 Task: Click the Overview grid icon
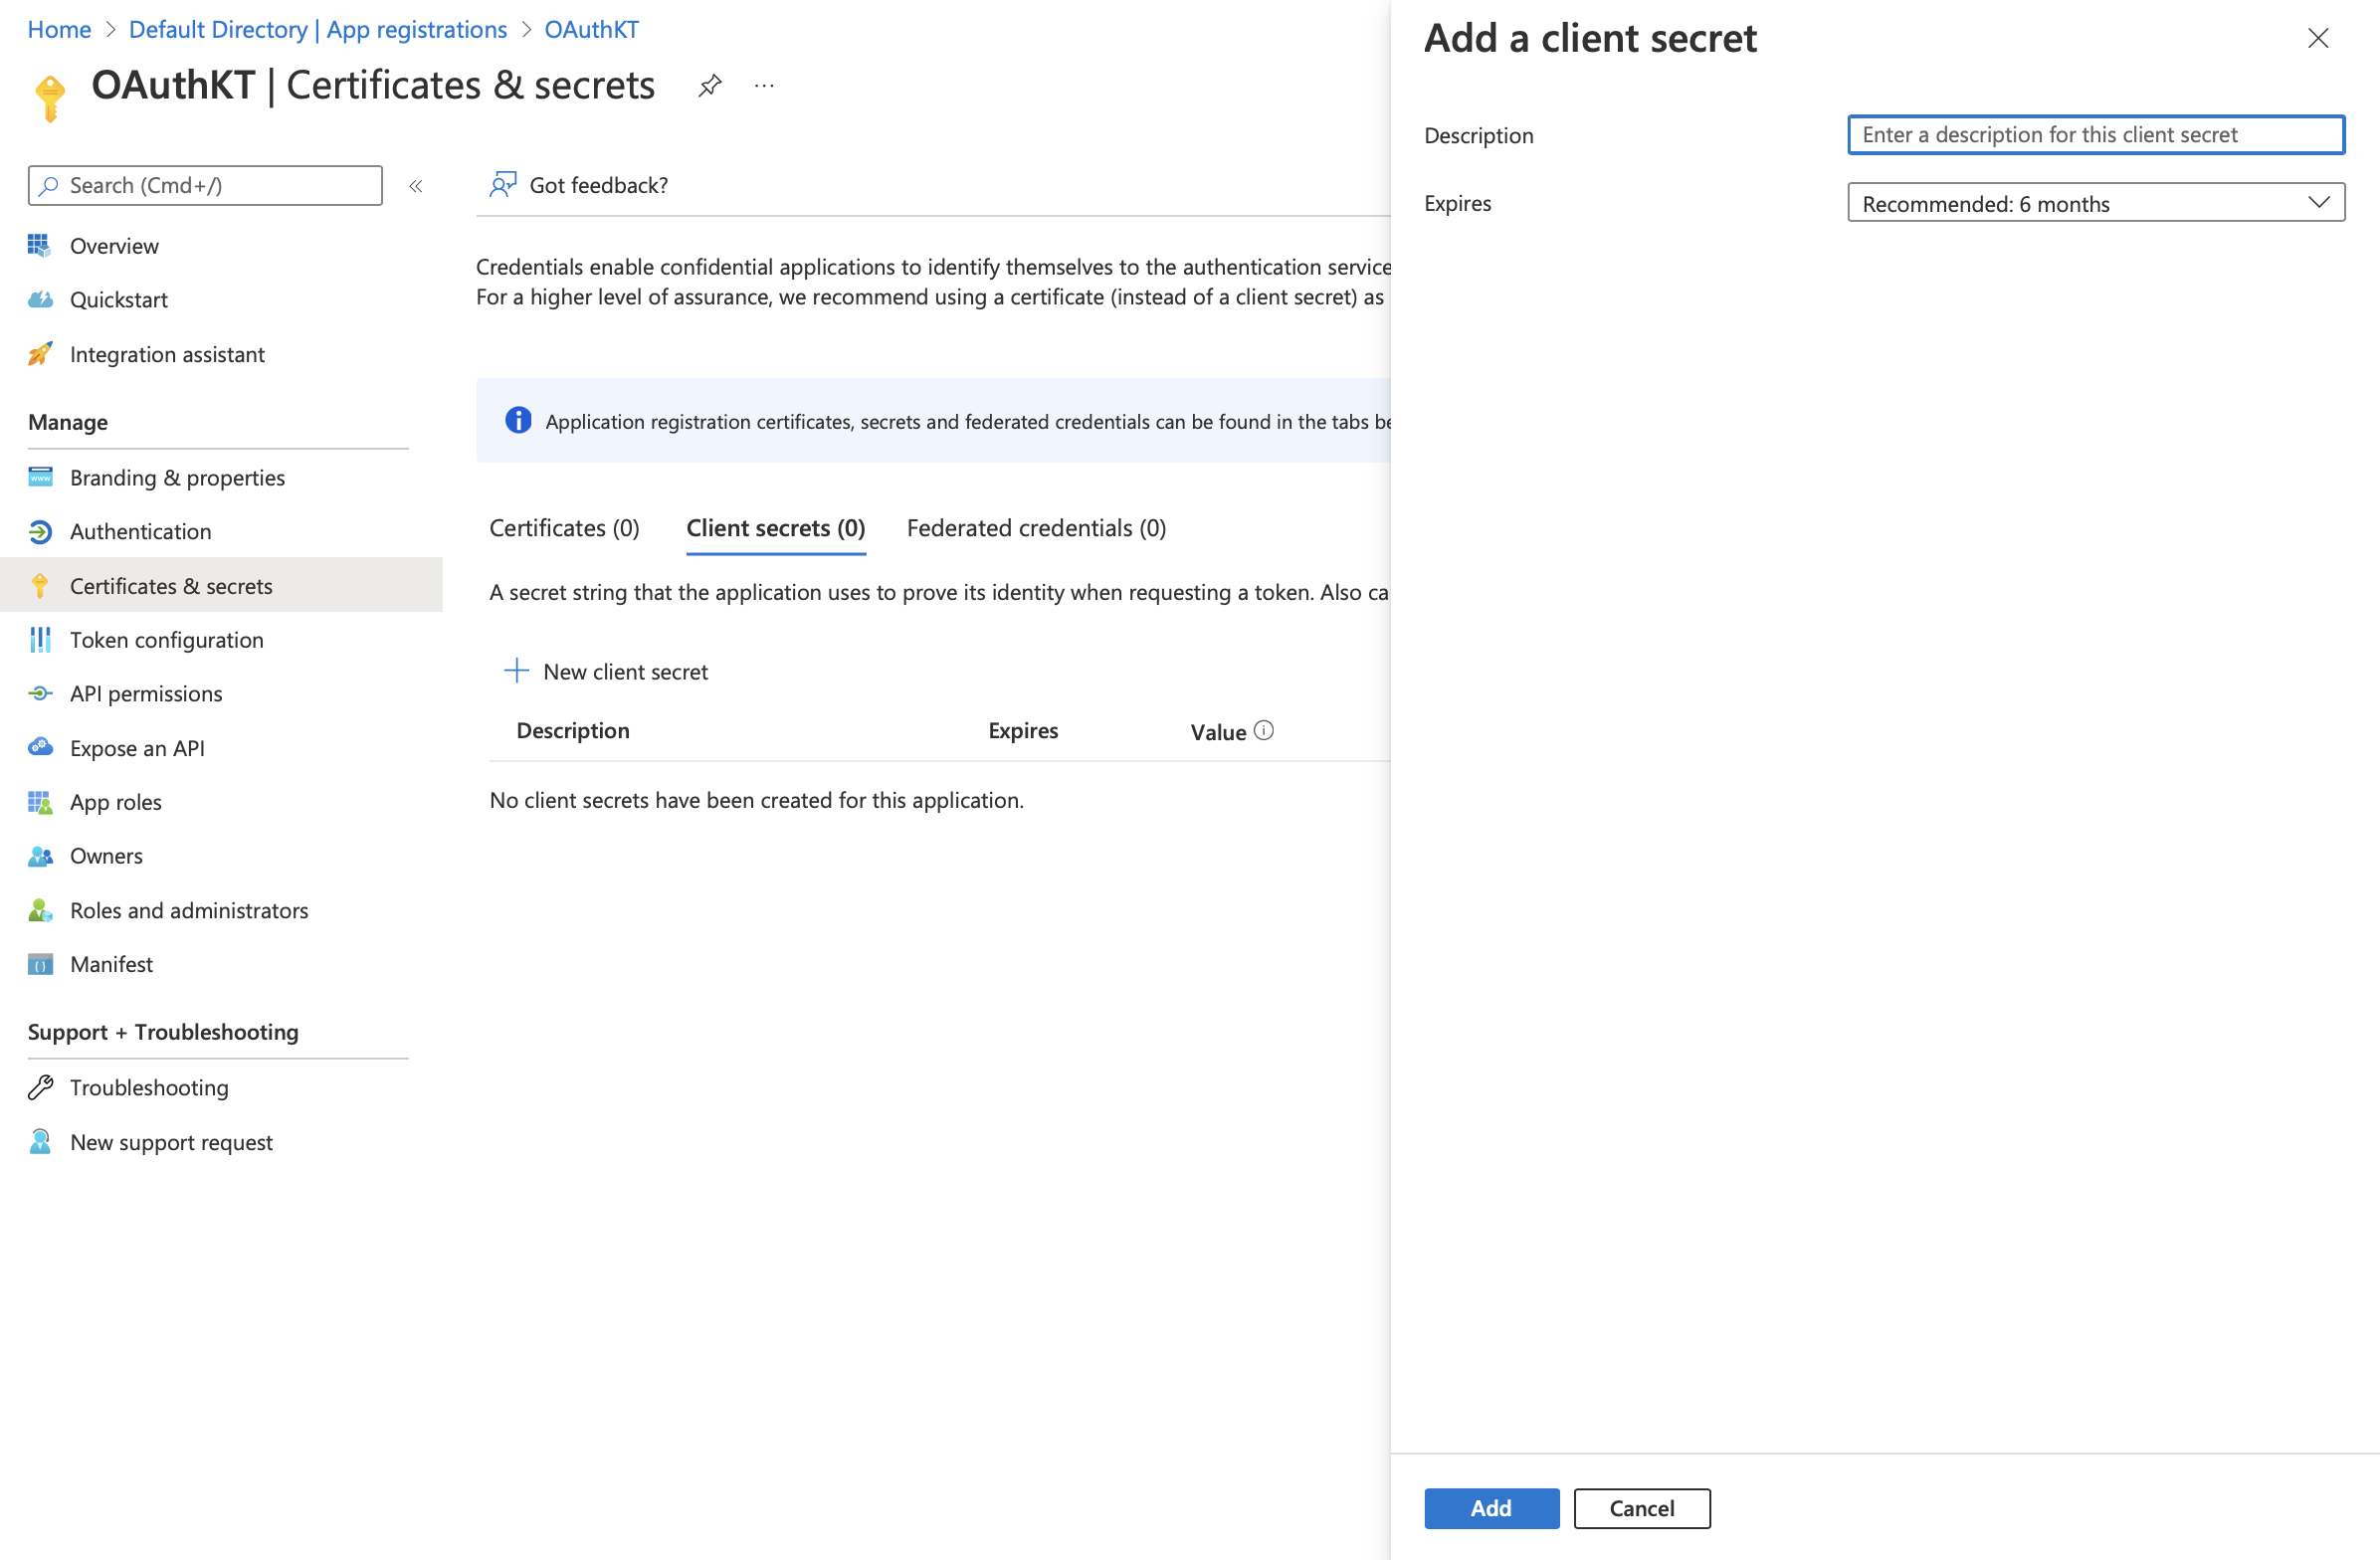point(40,245)
